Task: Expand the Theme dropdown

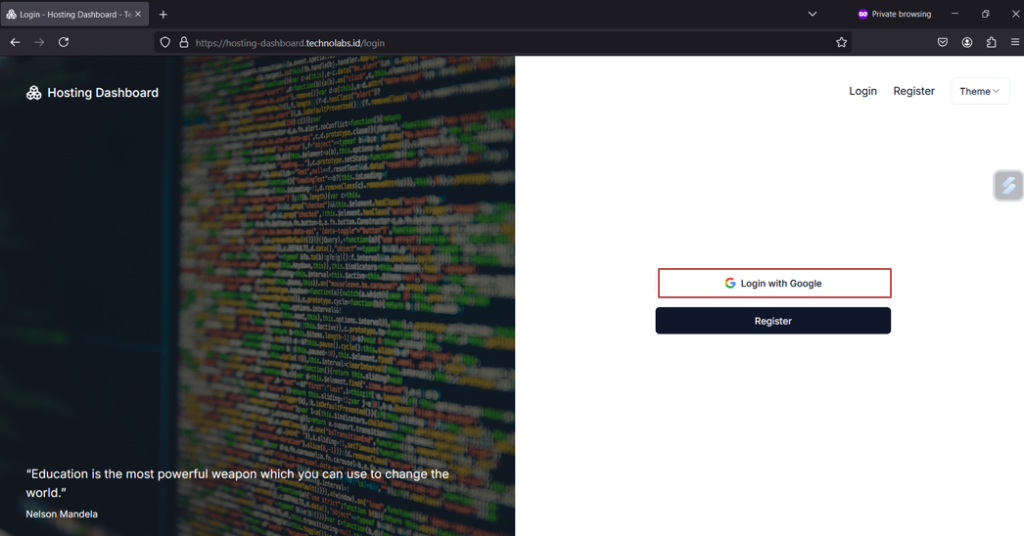Action: coord(980,91)
